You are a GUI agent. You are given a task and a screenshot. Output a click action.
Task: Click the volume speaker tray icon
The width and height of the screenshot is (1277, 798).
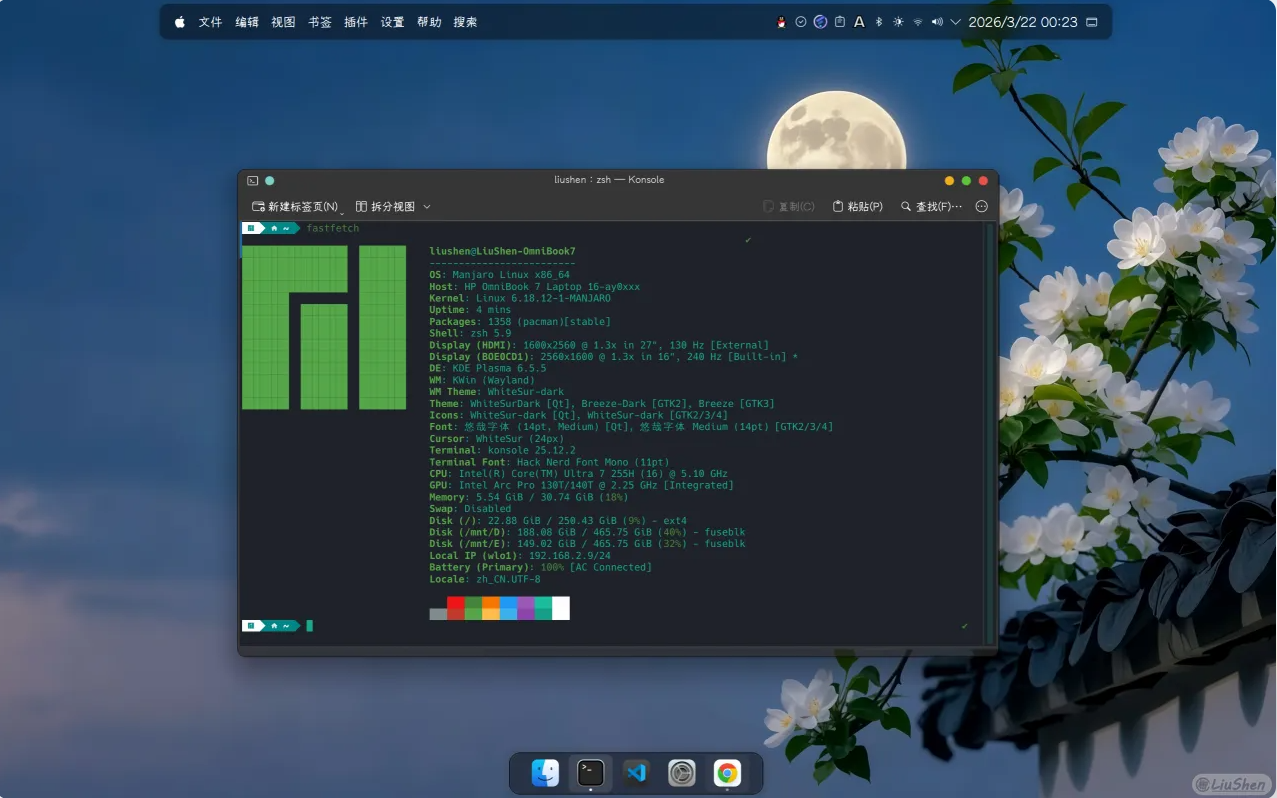(937, 22)
